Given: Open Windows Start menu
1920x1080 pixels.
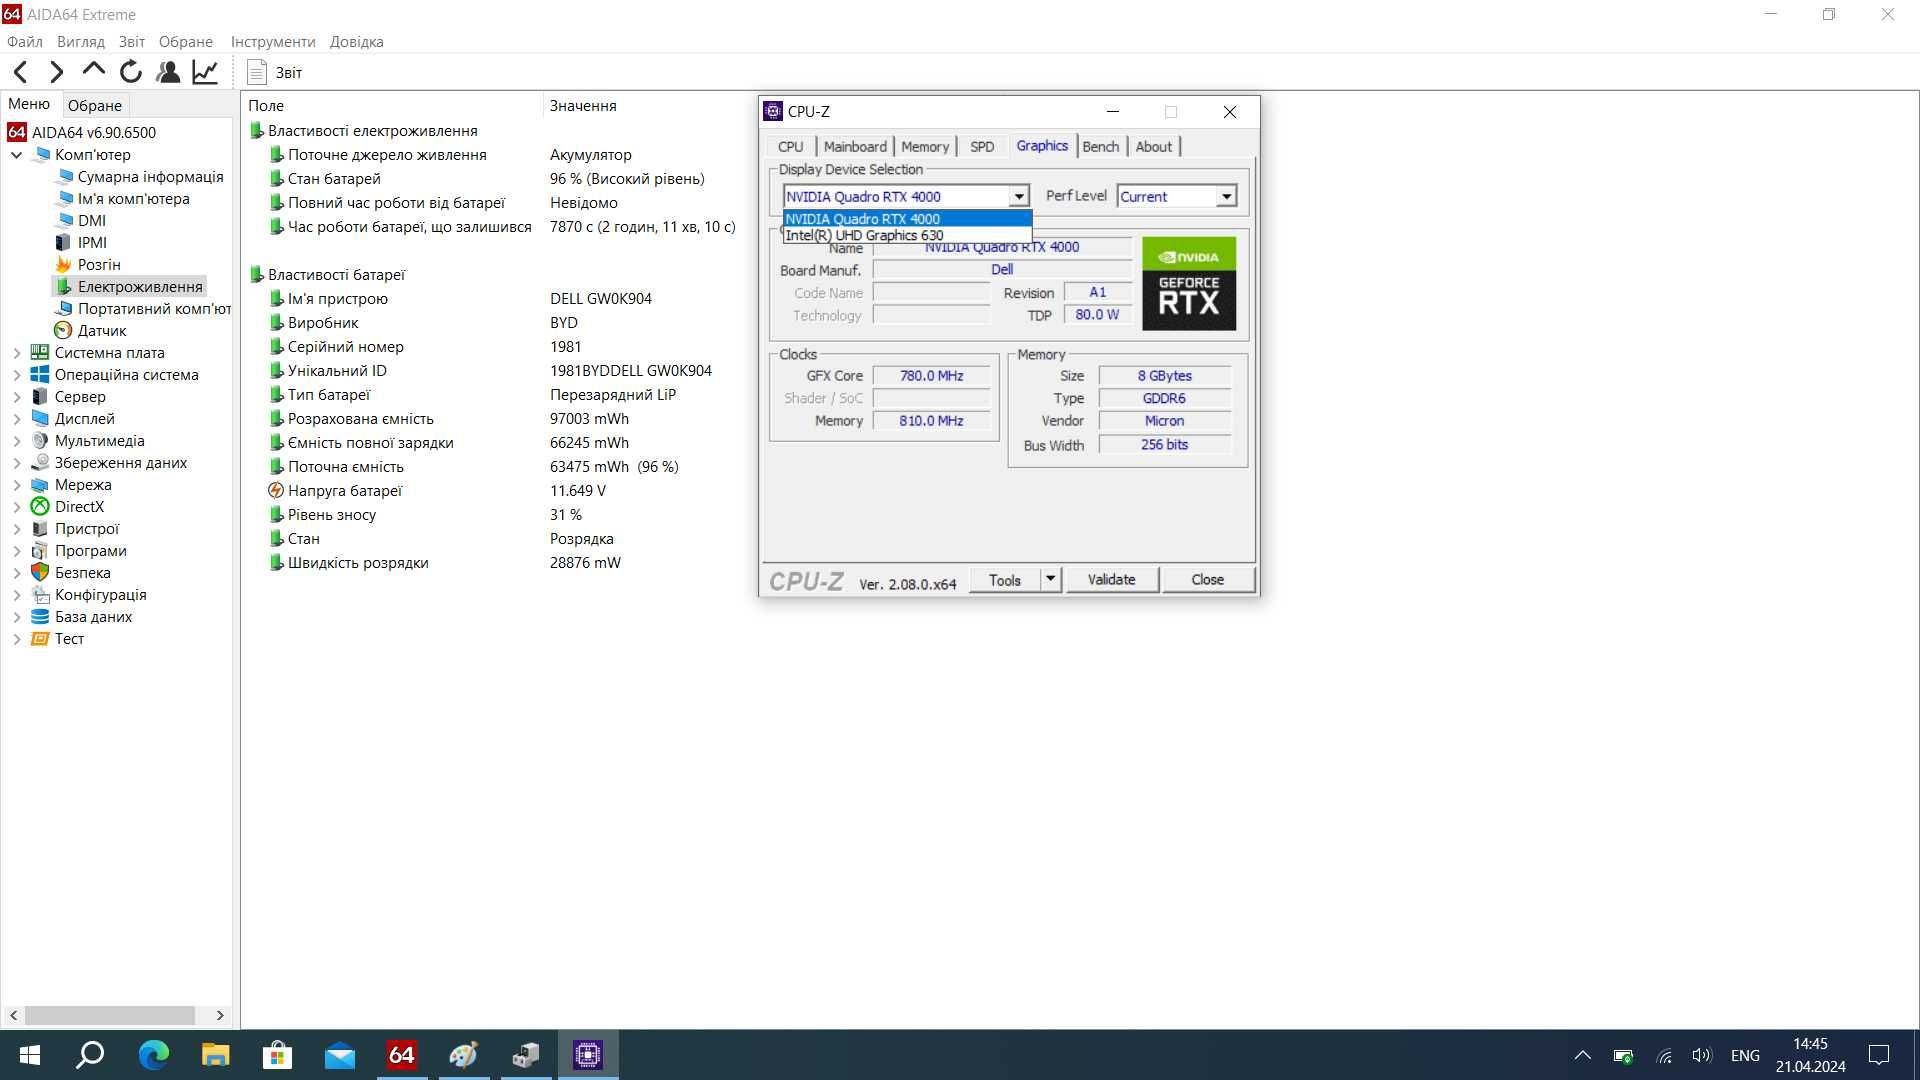Looking at the screenshot, I should coord(29,1055).
